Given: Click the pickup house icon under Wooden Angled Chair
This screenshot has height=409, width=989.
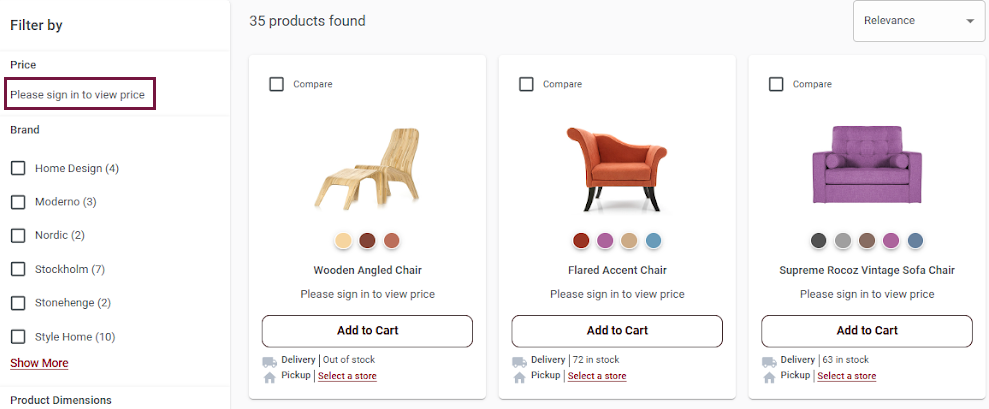Looking at the screenshot, I should [269, 377].
